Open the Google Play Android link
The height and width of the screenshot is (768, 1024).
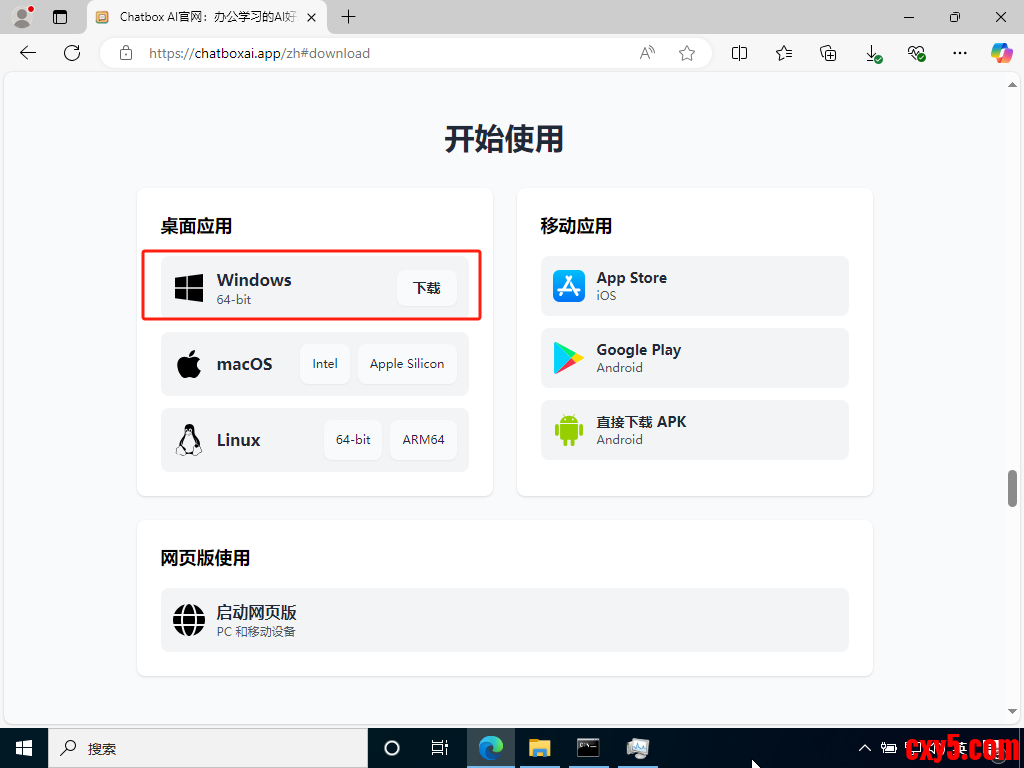pos(695,358)
